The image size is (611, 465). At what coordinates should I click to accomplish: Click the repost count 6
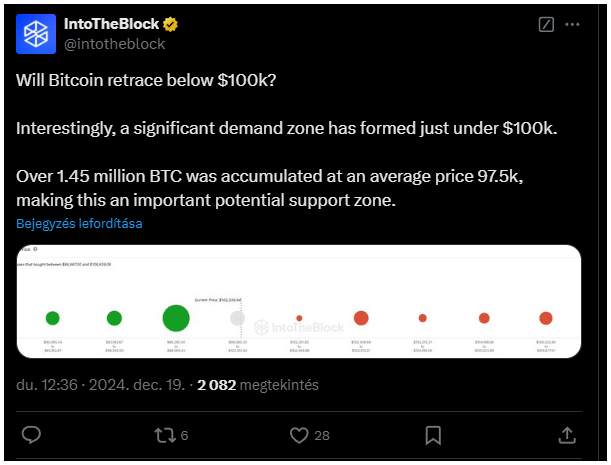pyautogui.click(x=184, y=435)
